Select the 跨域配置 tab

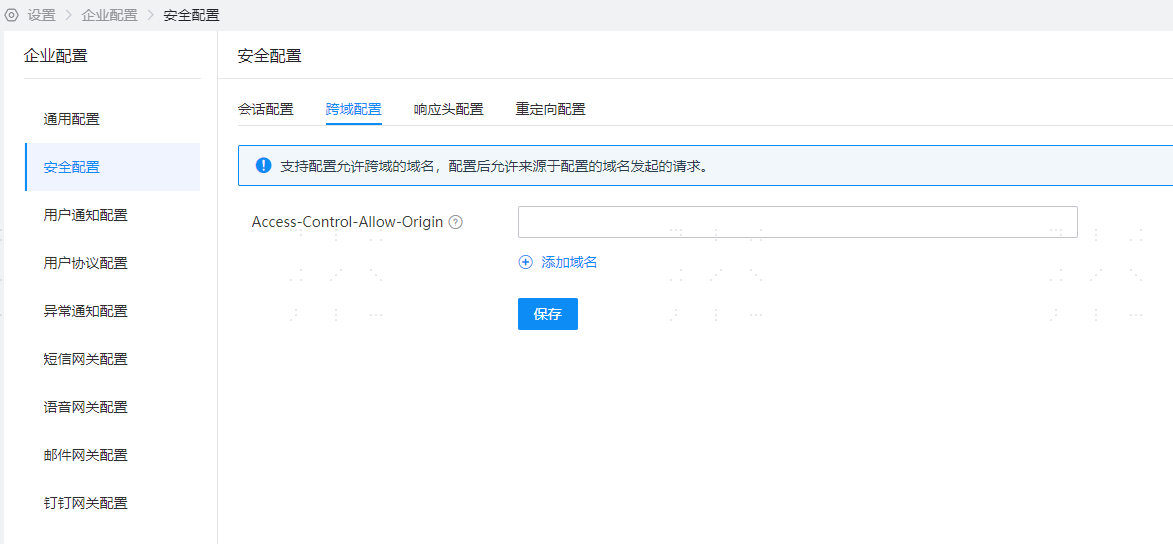354,109
